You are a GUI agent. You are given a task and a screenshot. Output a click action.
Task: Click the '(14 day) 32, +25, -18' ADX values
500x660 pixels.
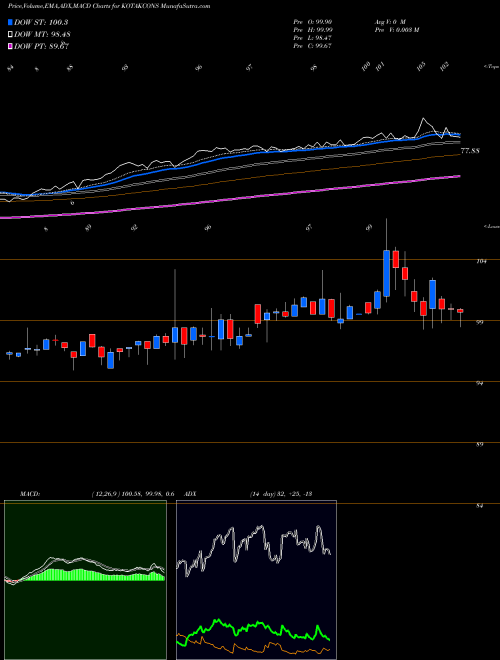(x=280, y=494)
